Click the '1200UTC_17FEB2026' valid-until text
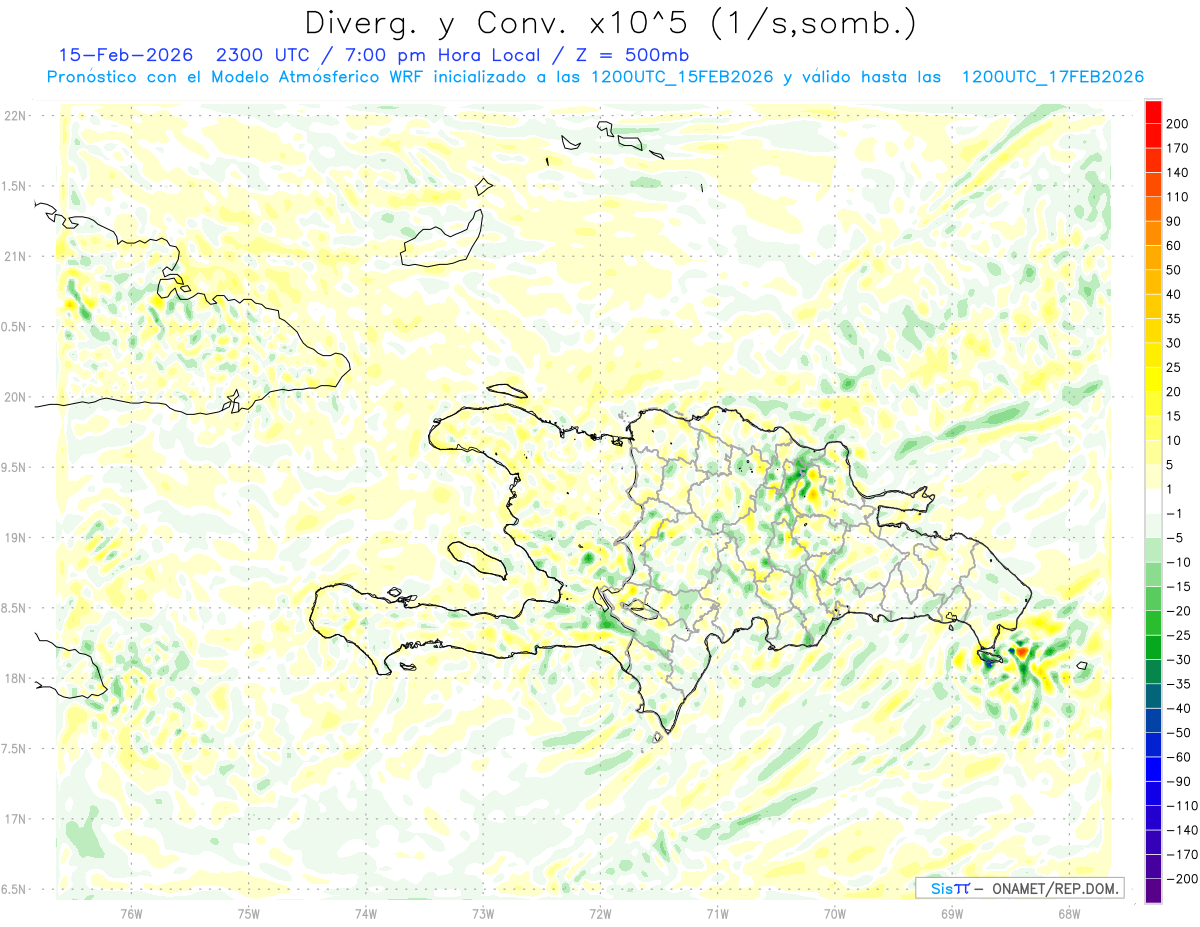This screenshot has height=927, width=1200. point(1052,77)
